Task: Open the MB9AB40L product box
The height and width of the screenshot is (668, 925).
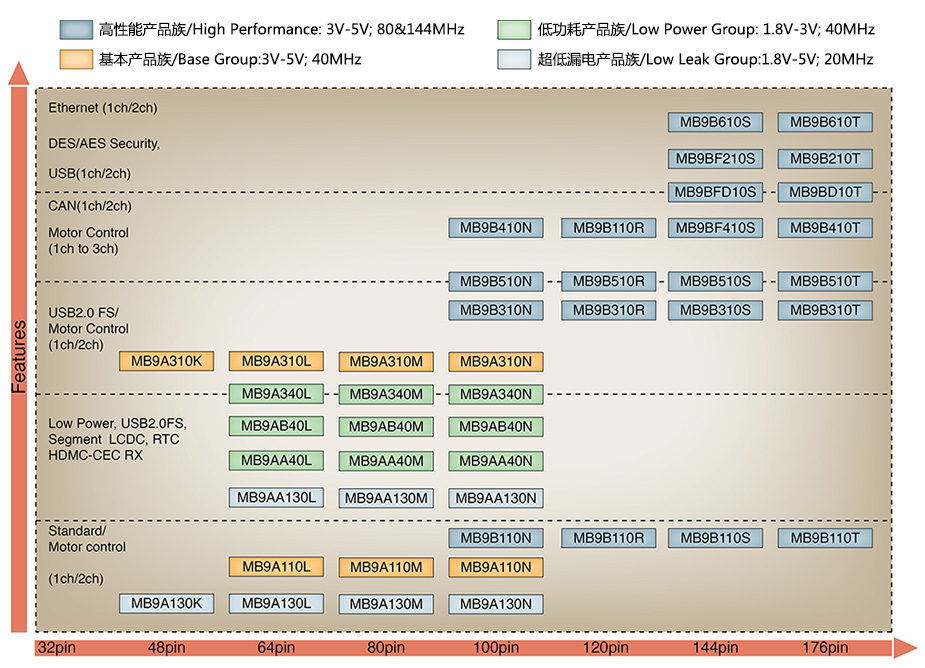Action: (276, 427)
